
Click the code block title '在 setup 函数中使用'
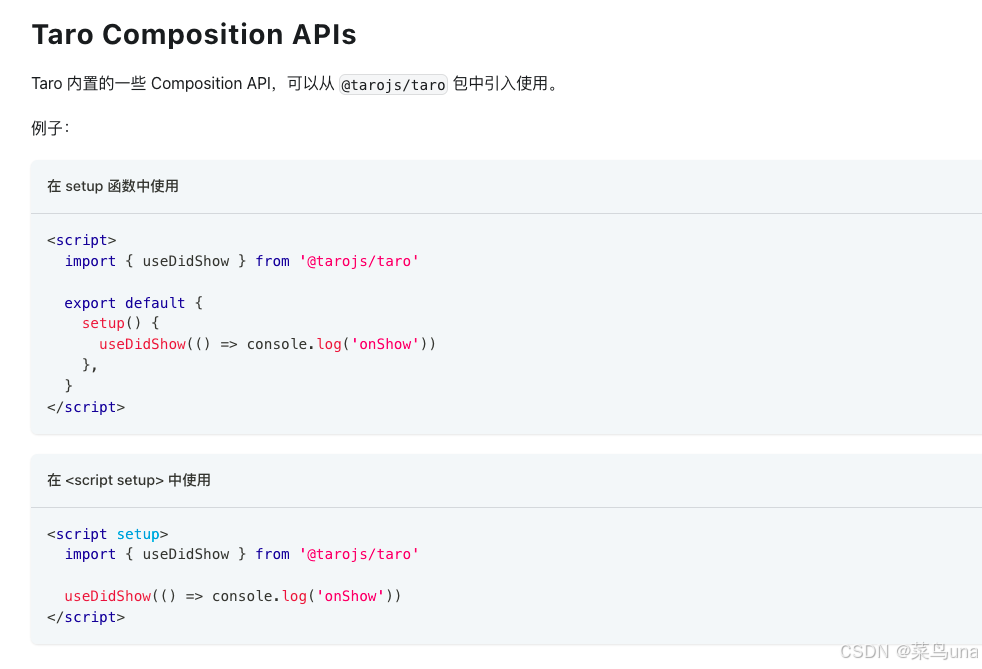point(113,186)
